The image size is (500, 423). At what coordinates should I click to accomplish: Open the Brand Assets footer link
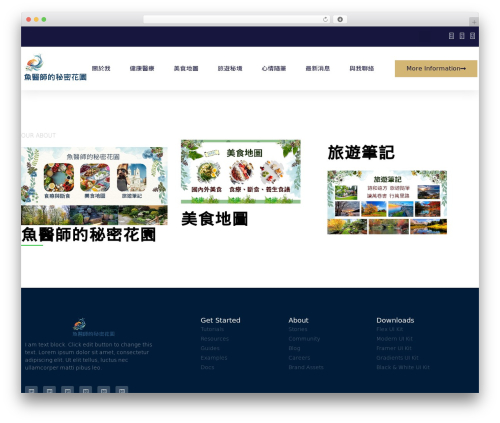(306, 367)
